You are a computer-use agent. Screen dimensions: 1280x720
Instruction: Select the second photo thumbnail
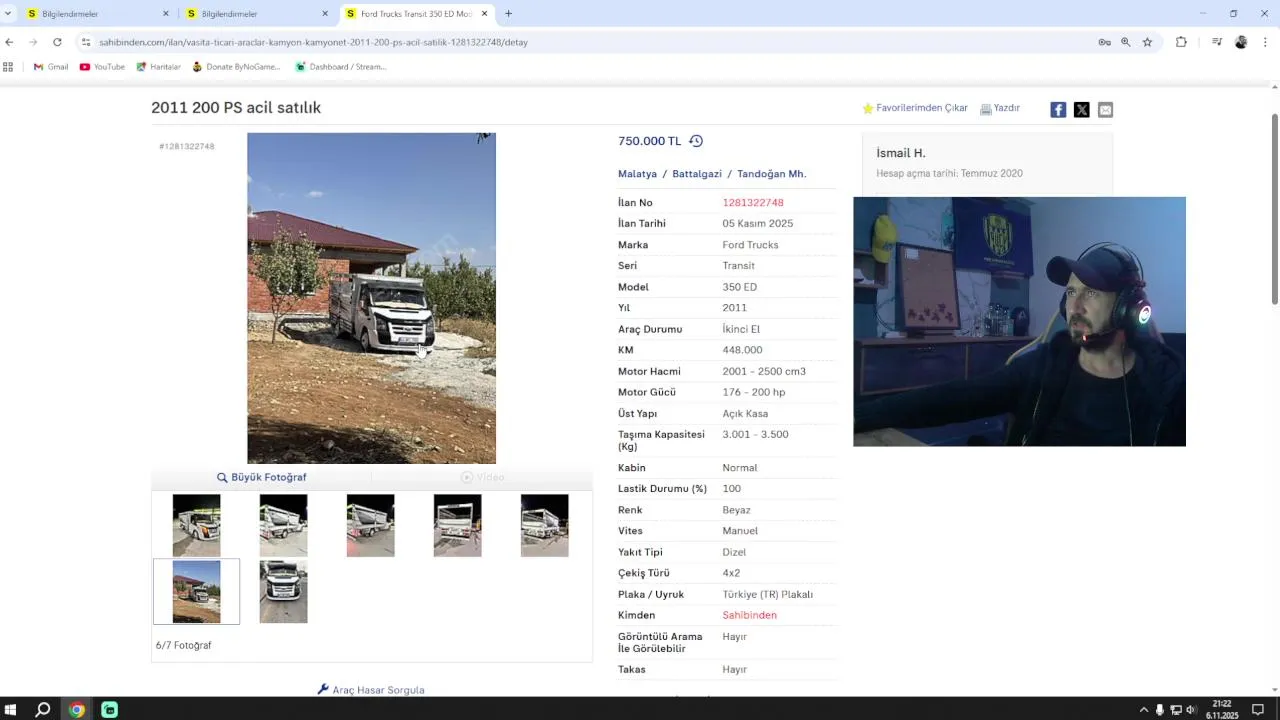(283, 525)
